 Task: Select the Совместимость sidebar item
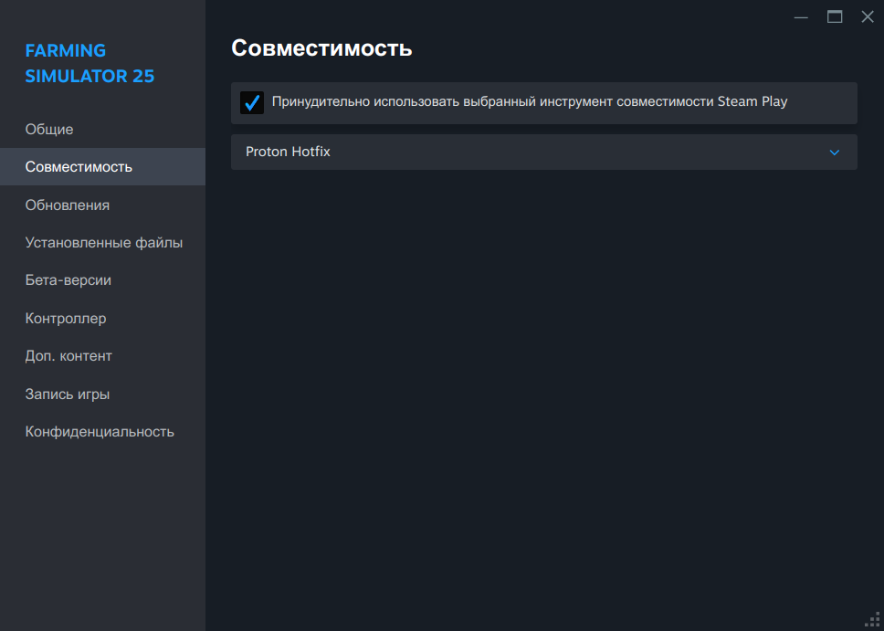click(103, 167)
